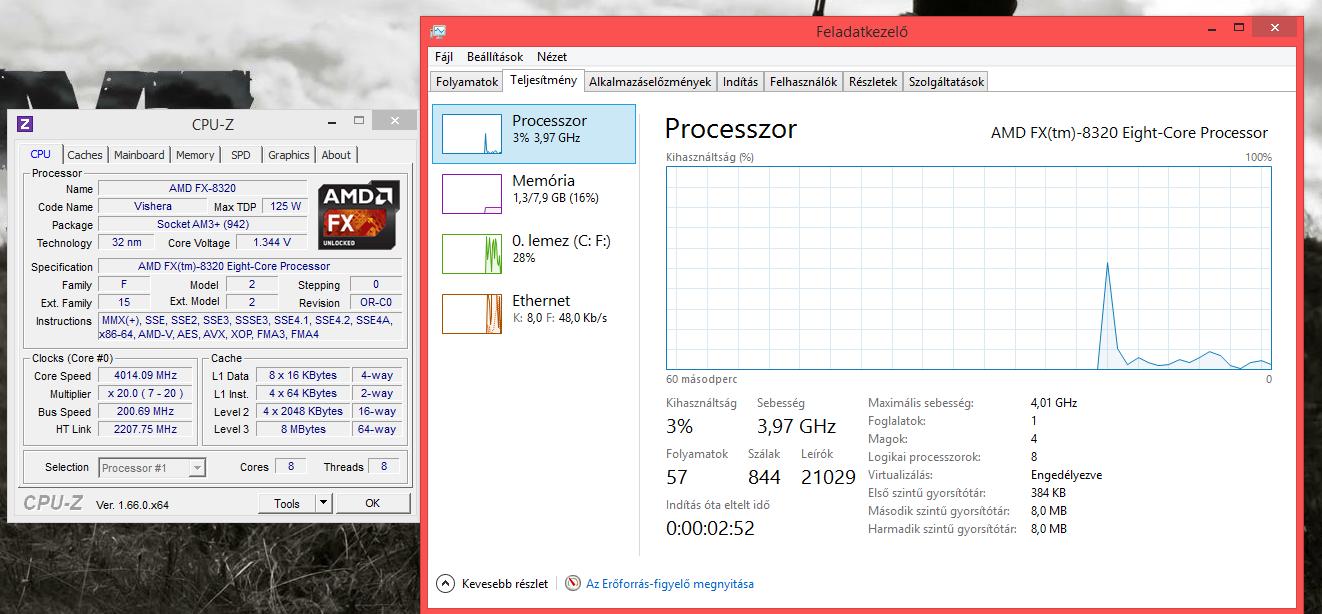Click the Kevesebb részlet label
1322x614 pixels.
coord(504,584)
